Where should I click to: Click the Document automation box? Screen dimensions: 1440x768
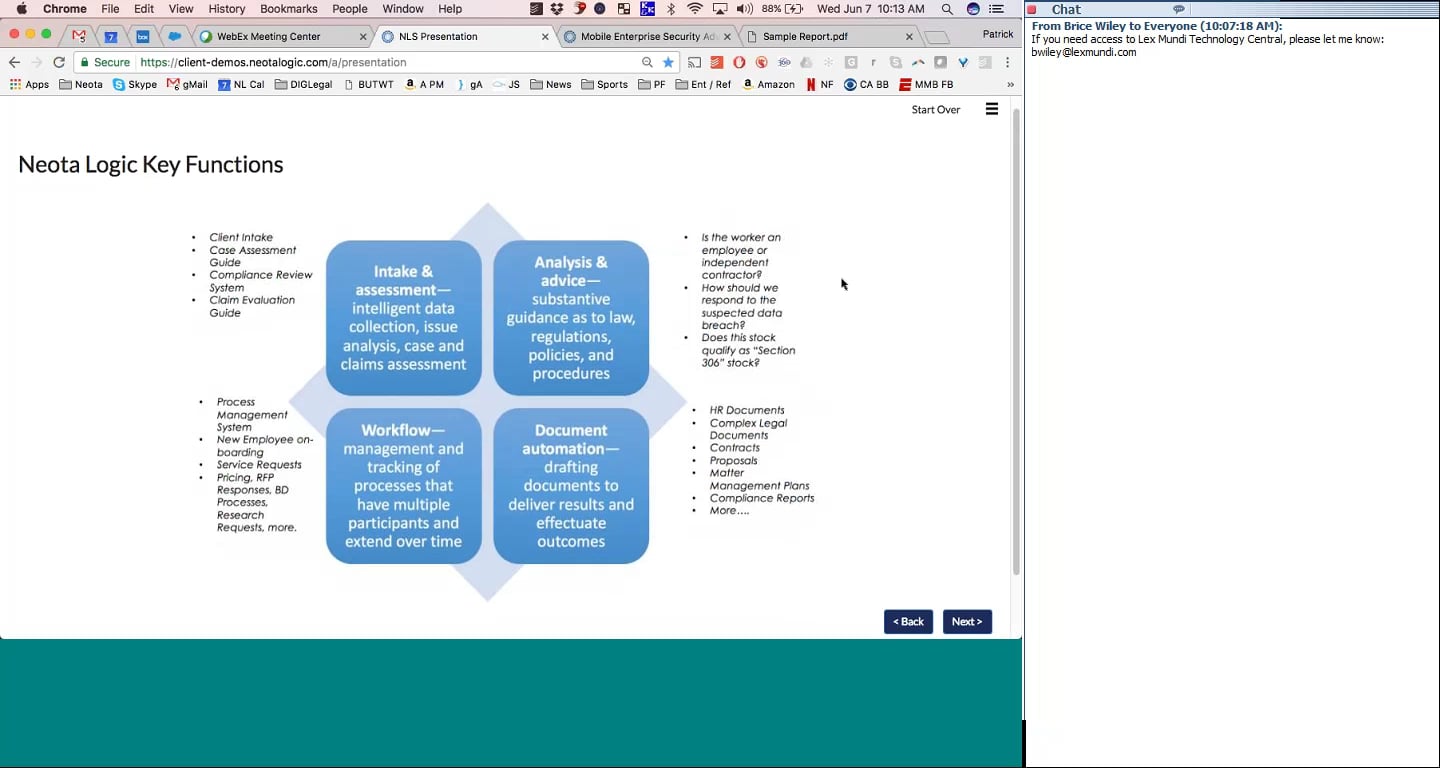[571, 486]
